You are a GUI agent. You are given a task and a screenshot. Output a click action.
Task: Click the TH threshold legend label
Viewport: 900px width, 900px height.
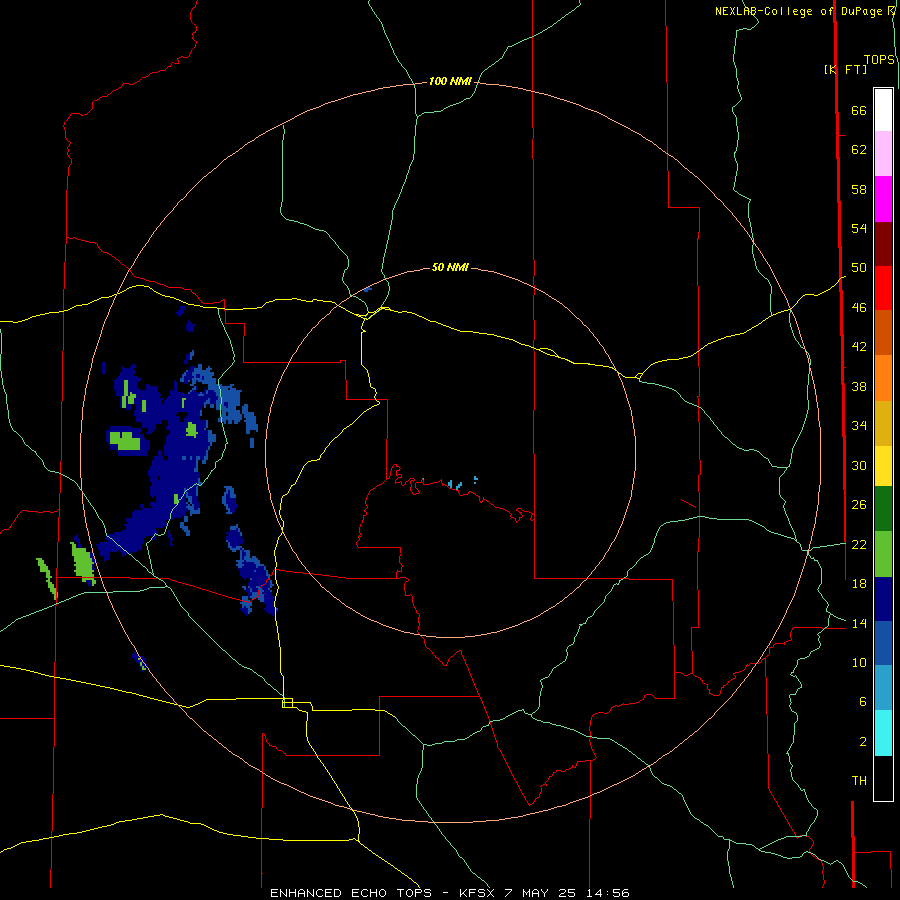coord(859,781)
